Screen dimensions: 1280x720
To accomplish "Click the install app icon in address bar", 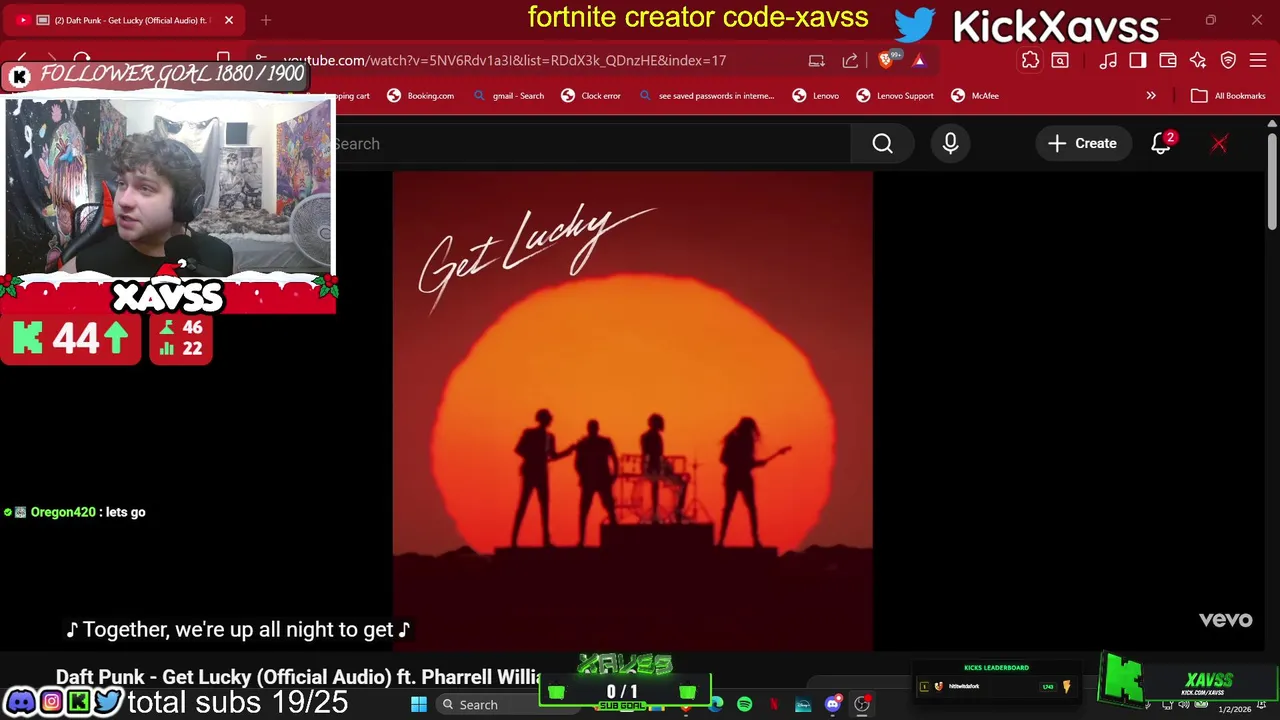I will click(817, 61).
